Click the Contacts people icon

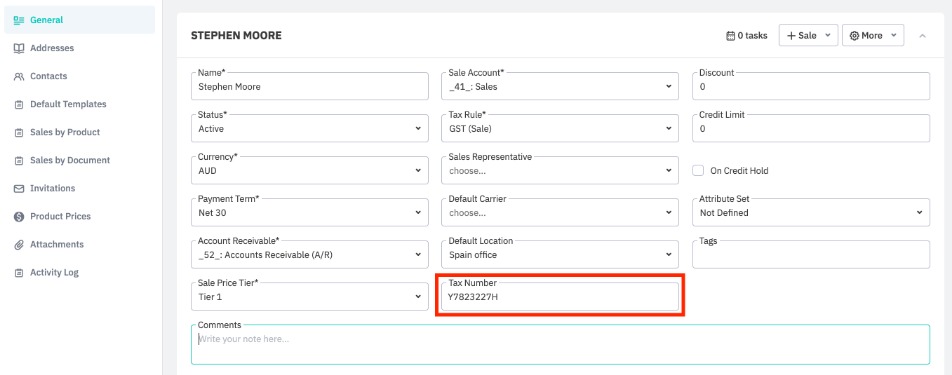click(x=19, y=76)
